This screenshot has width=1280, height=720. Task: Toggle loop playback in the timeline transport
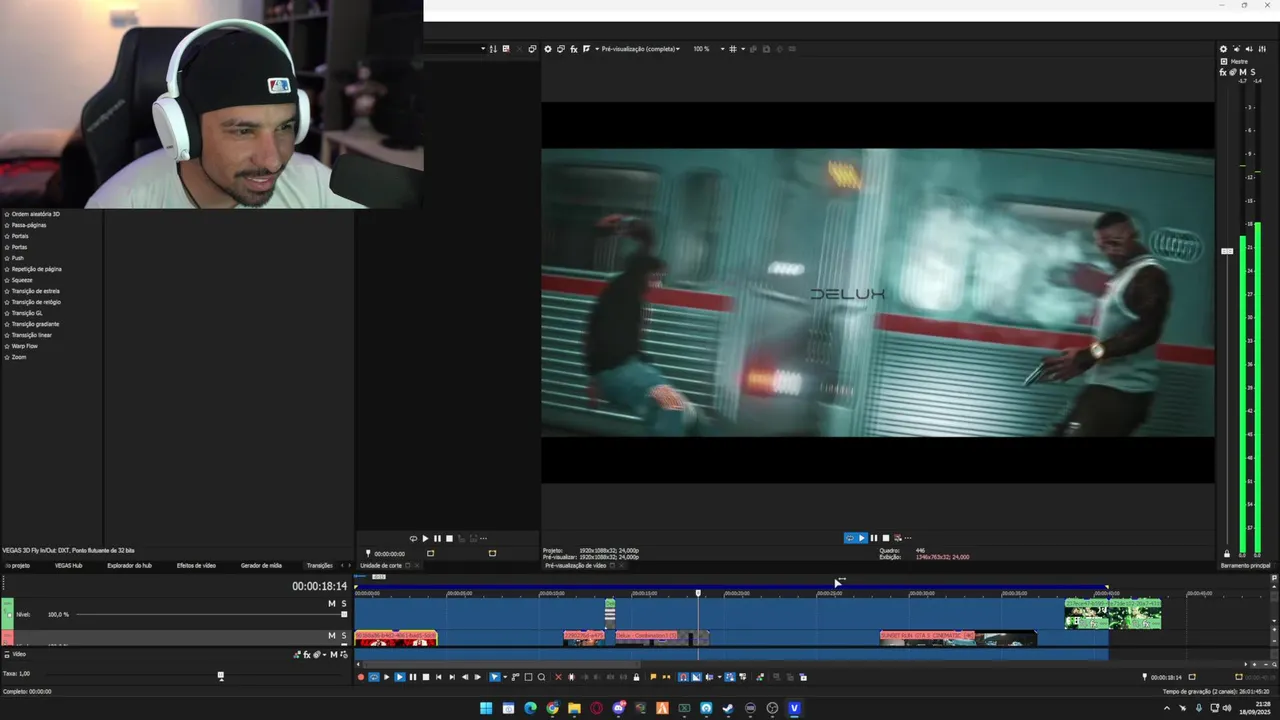[x=374, y=677]
